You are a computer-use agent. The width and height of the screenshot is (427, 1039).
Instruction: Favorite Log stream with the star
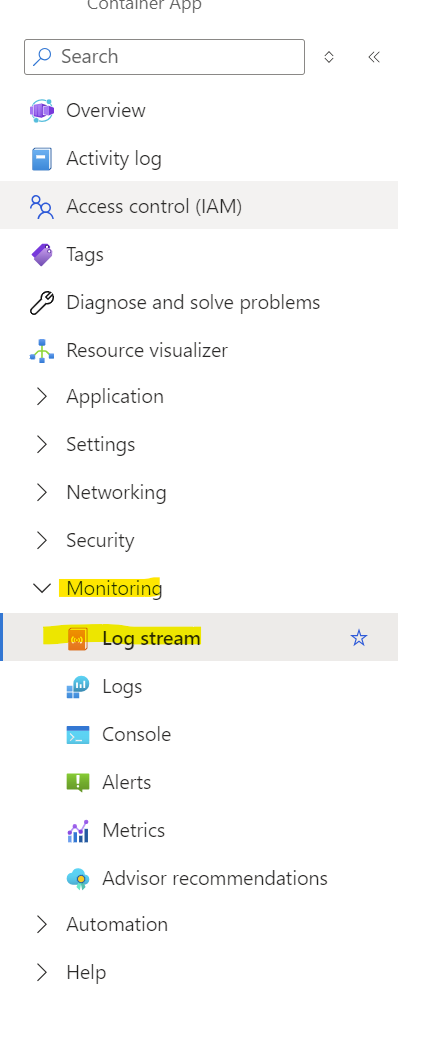[x=359, y=638]
